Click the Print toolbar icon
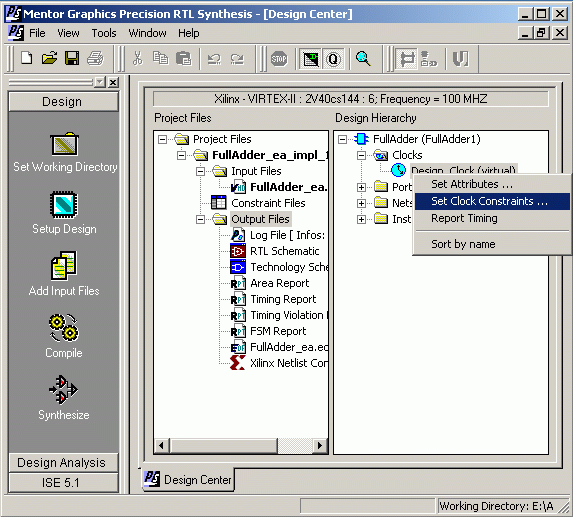Viewport: 573px width, 517px height. point(95,58)
